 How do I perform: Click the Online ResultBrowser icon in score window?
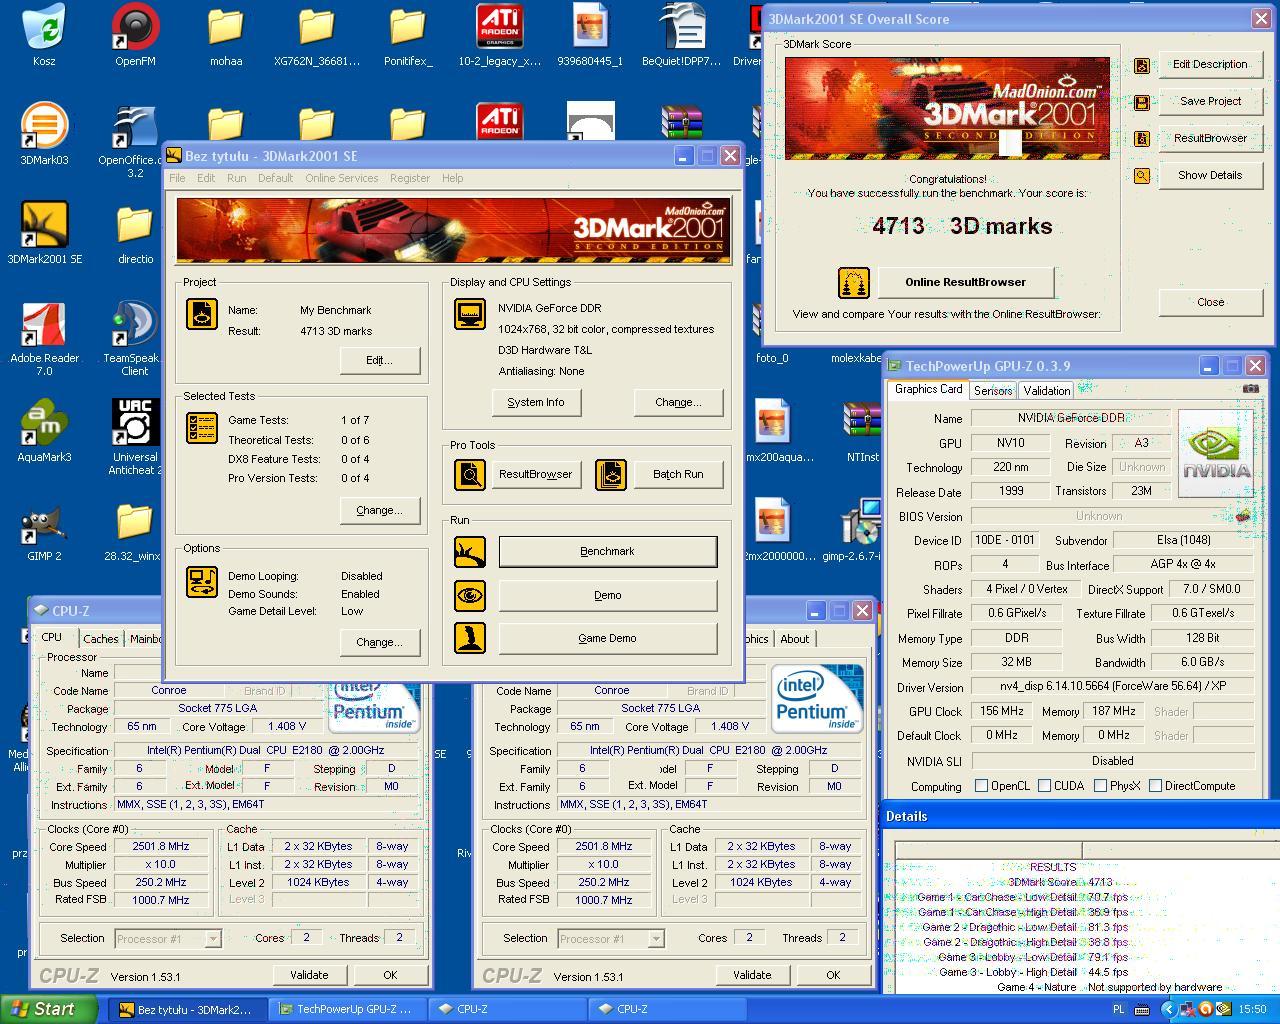[x=854, y=282]
